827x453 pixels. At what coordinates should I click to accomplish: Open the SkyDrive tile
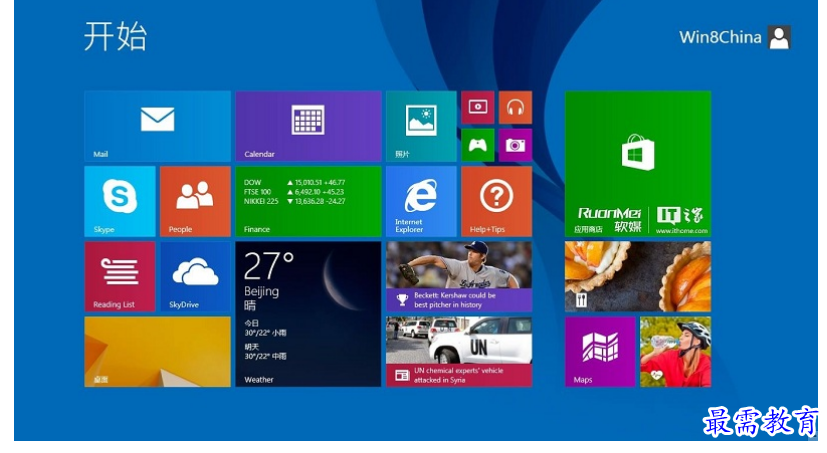[x=195, y=277]
